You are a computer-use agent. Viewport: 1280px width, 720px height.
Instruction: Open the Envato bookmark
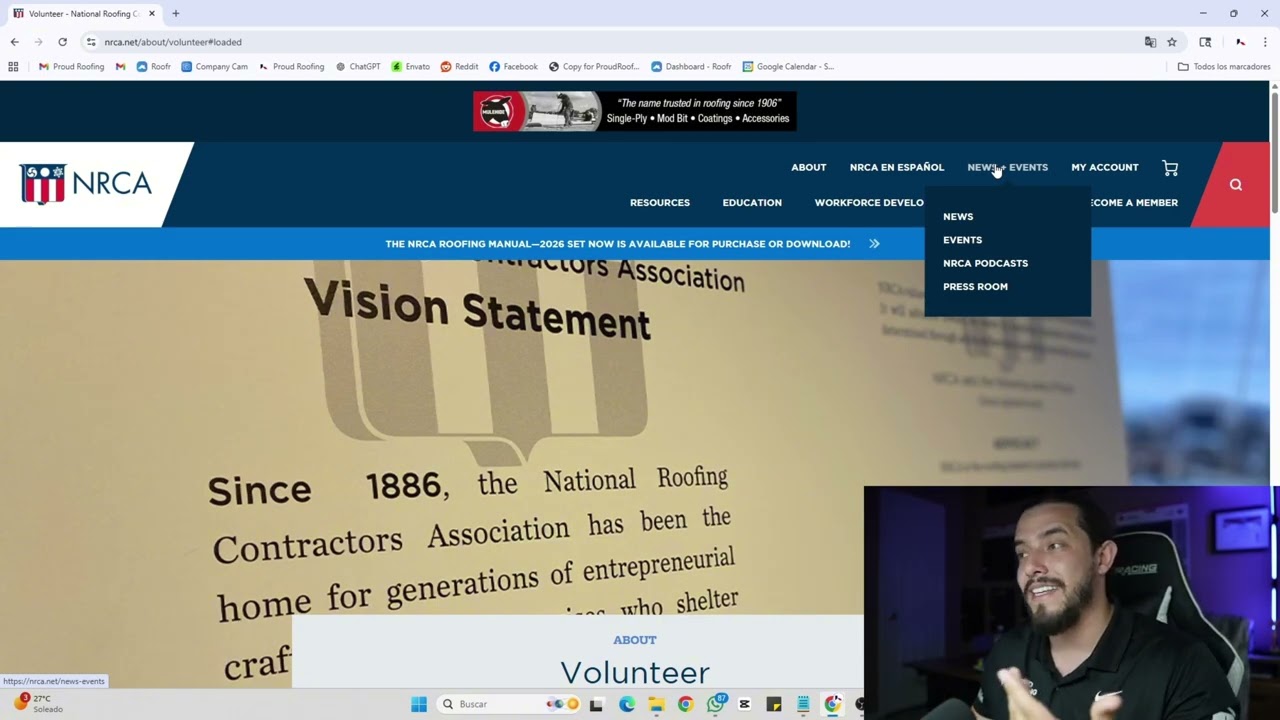pyautogui.click(x=411, y=67)
